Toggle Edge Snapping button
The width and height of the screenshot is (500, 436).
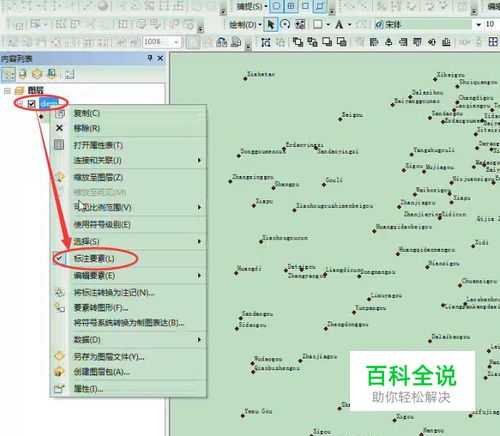point(320,6)
